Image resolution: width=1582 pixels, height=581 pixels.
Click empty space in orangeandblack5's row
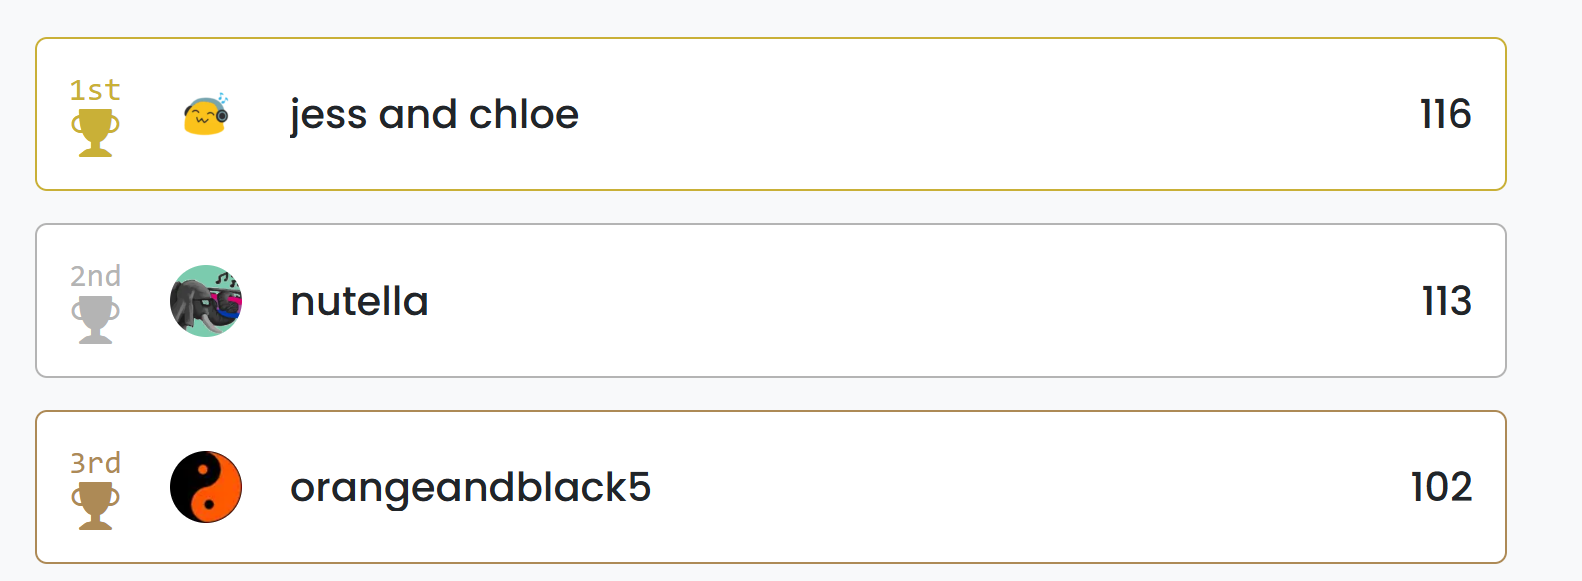[x=1000, y=487]
